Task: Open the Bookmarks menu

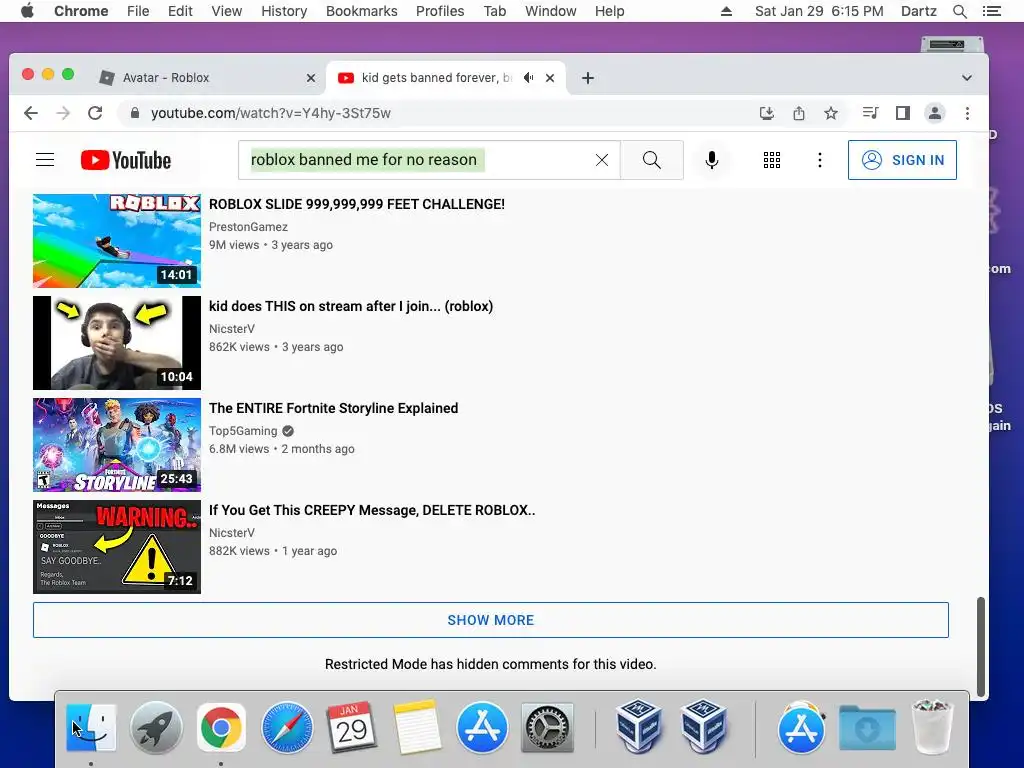Action: point(362,11)
